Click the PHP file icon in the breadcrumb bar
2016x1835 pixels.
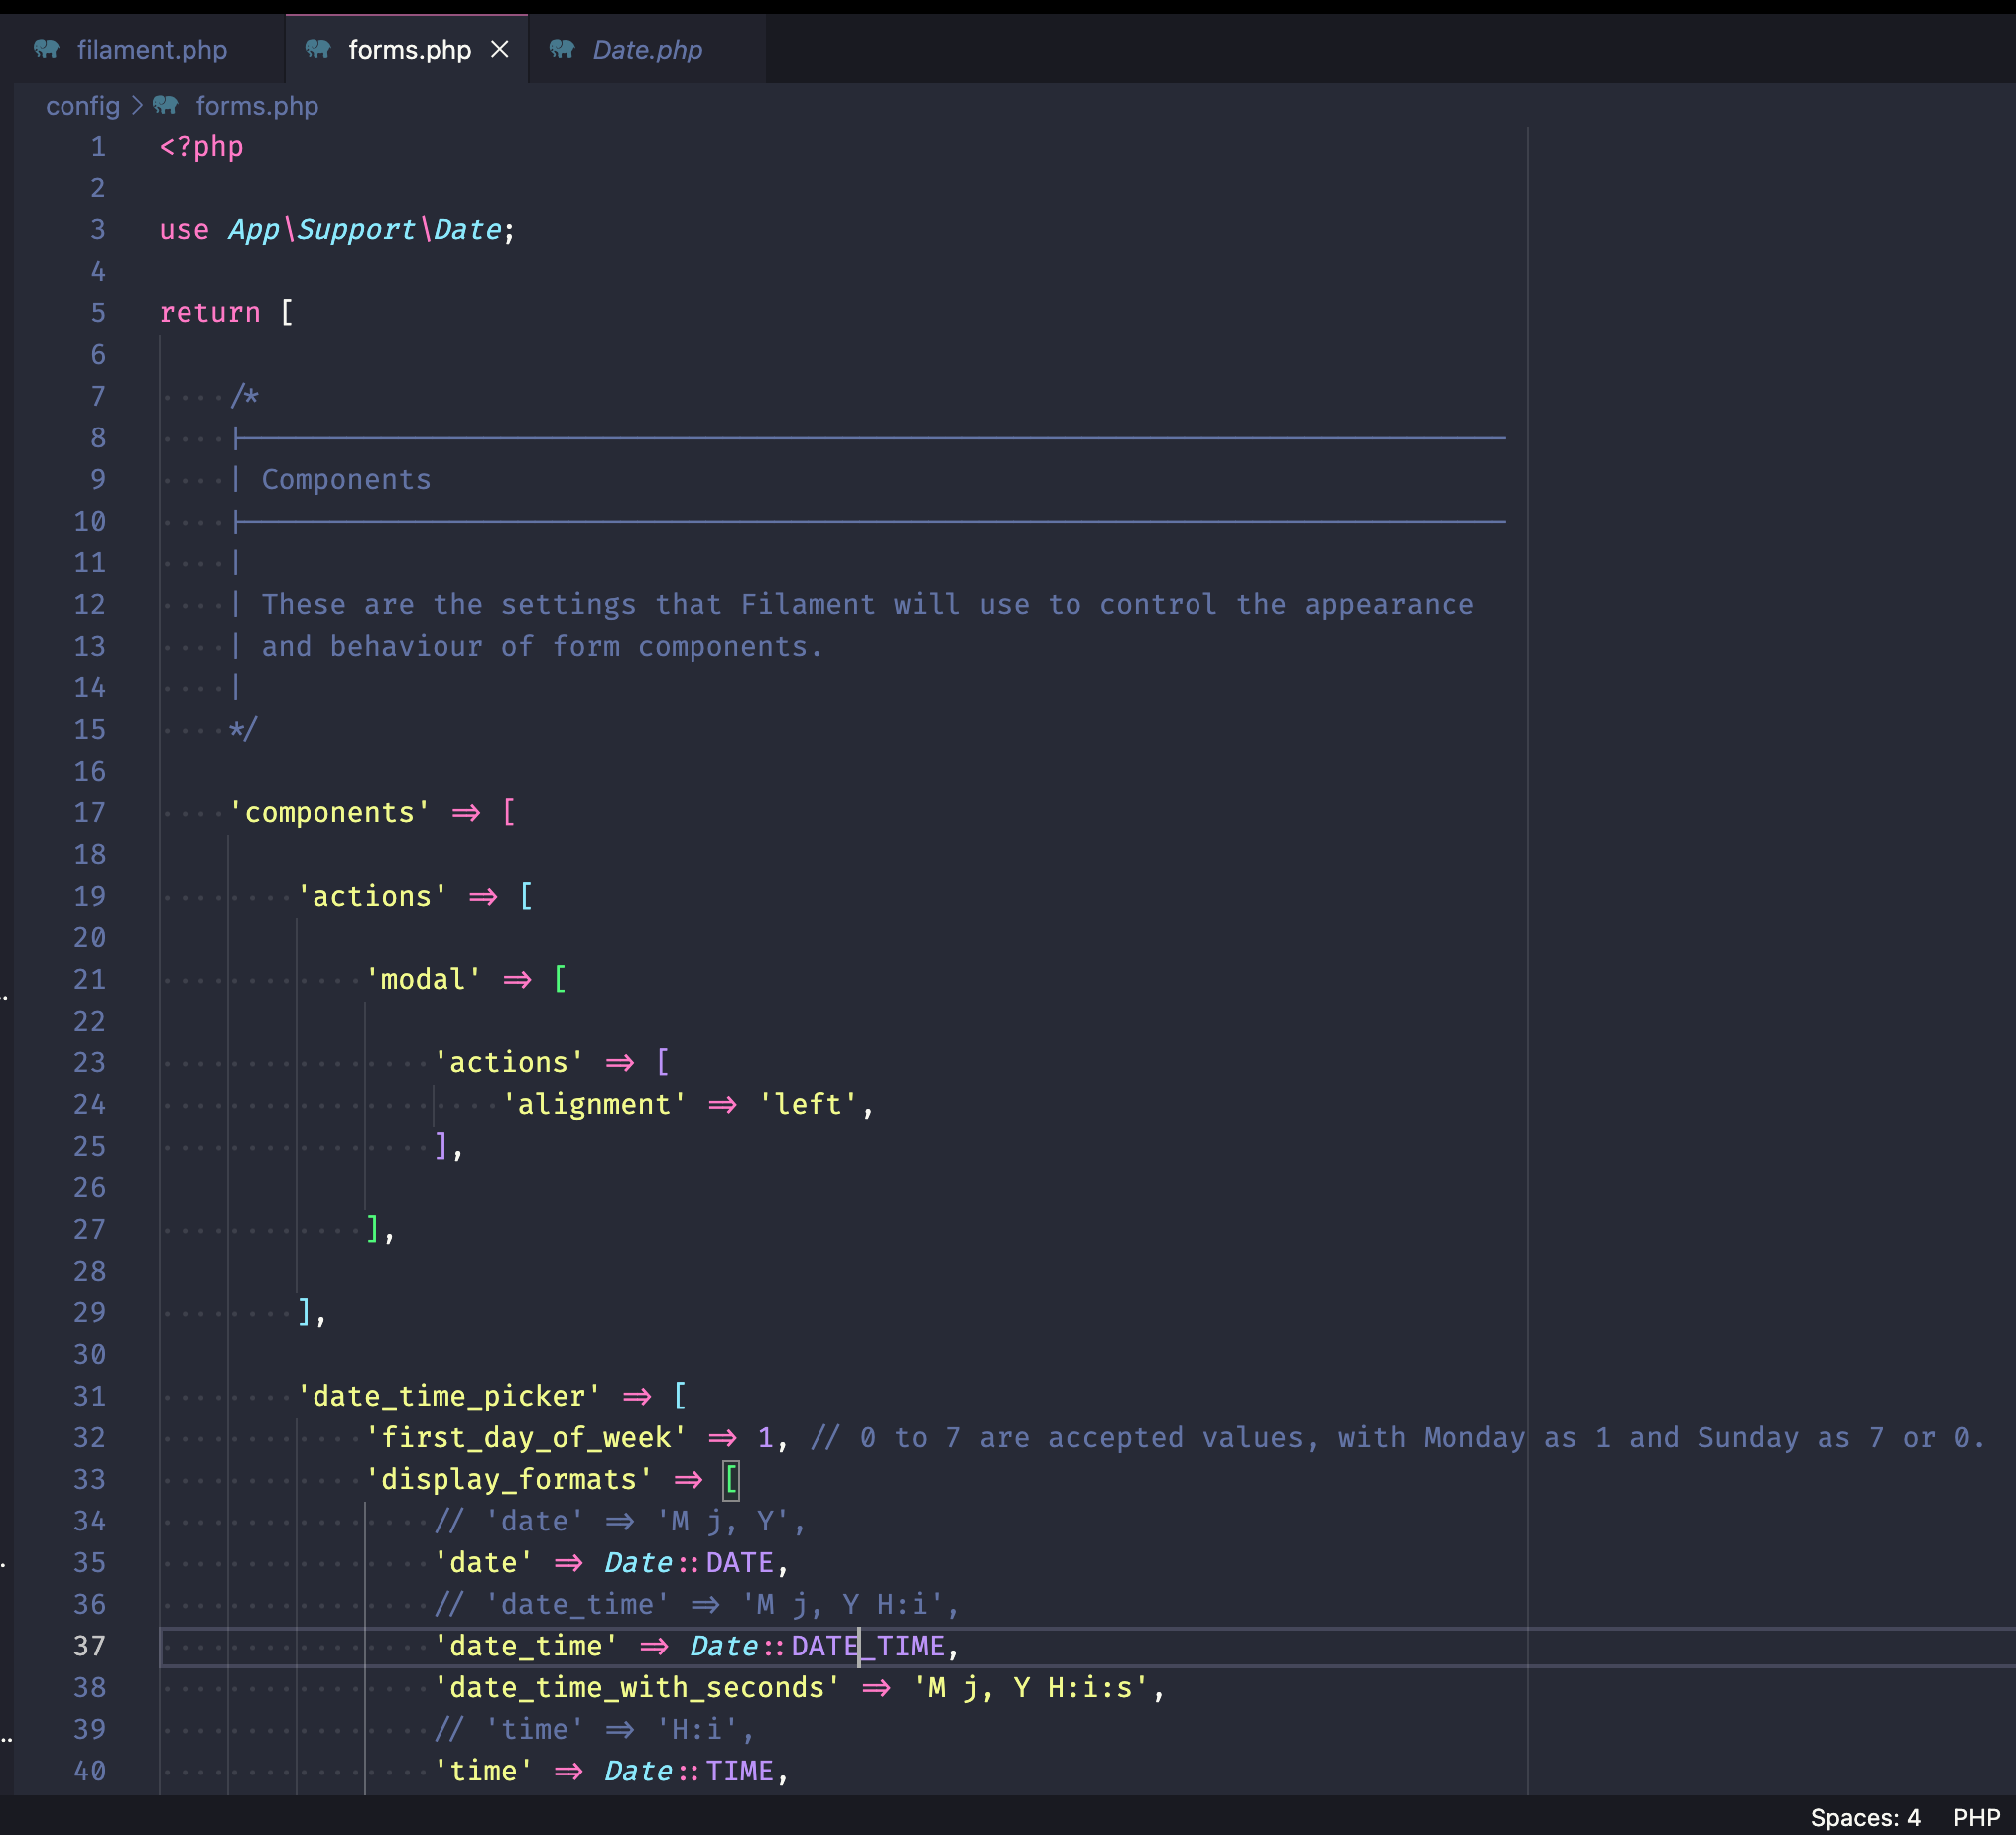165,106
